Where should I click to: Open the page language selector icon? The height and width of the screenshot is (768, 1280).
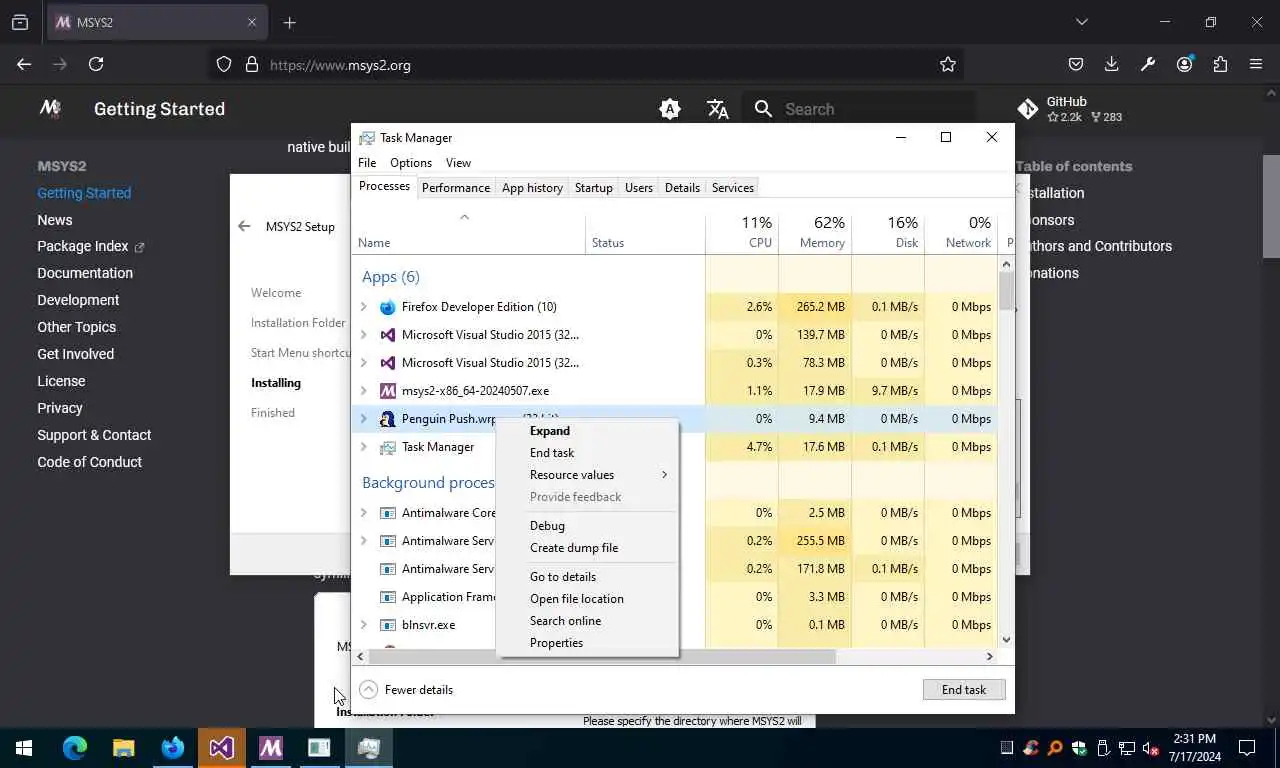(718, 109)
